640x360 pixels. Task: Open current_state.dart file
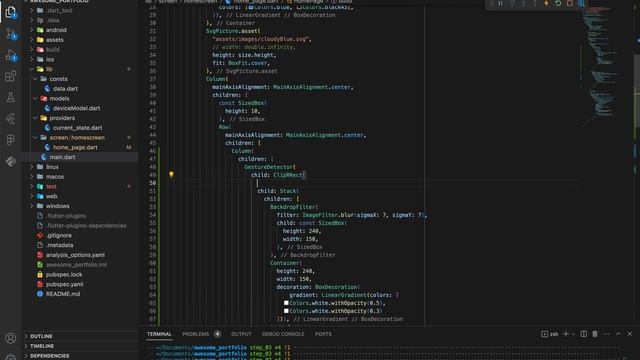point(78,128)
